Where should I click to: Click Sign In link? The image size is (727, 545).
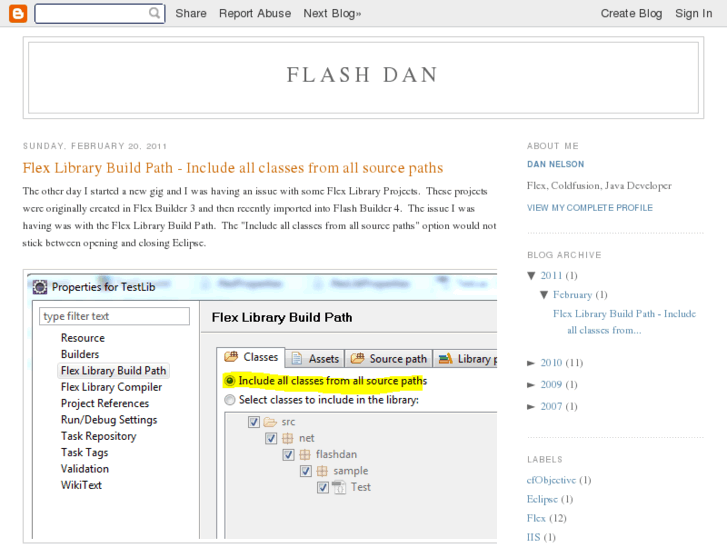tap(693, 13)
